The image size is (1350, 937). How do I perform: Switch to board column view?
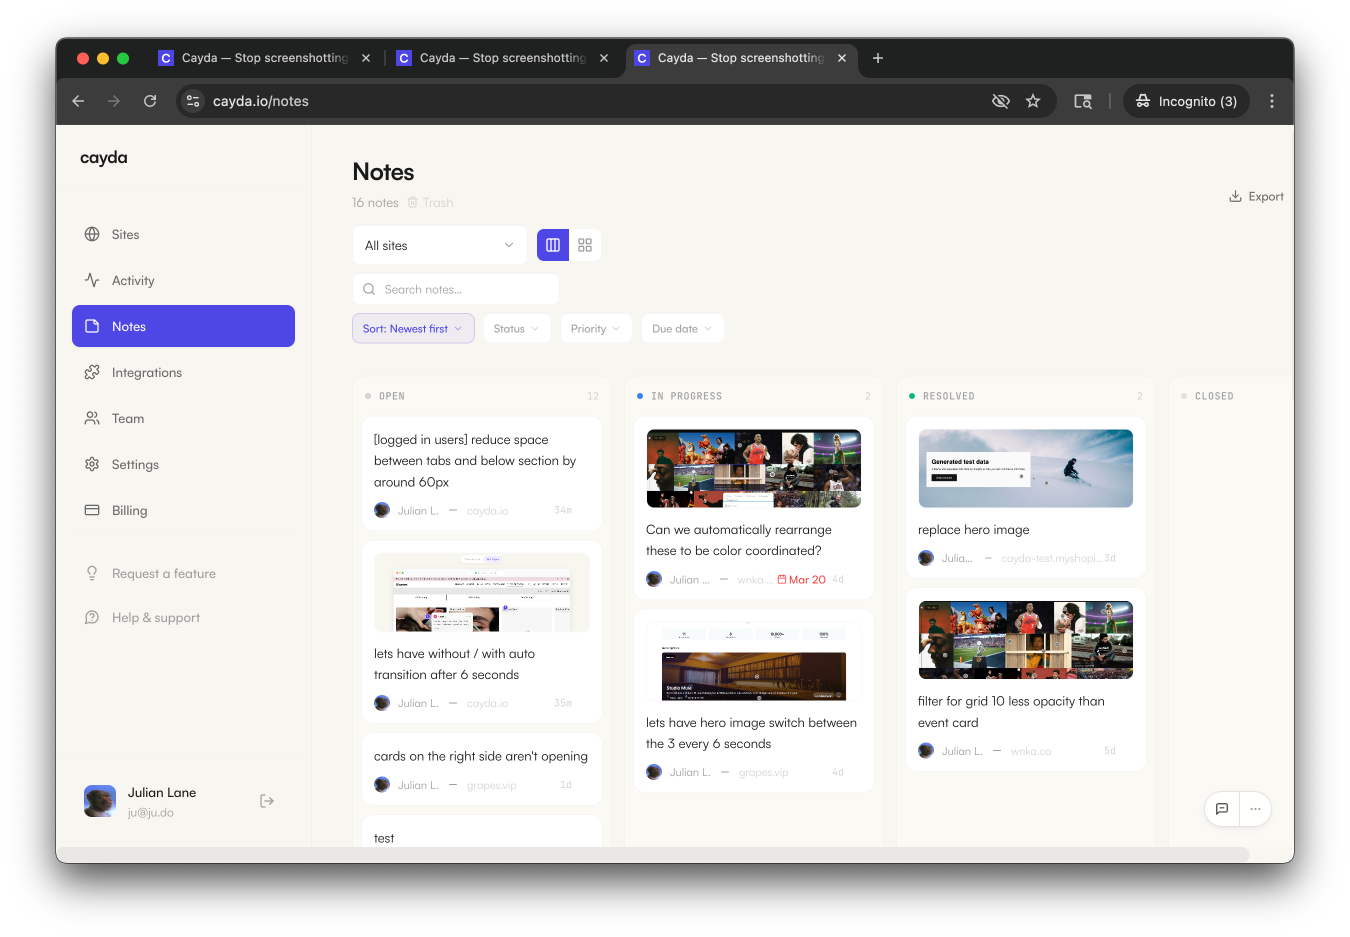point(553,245)
